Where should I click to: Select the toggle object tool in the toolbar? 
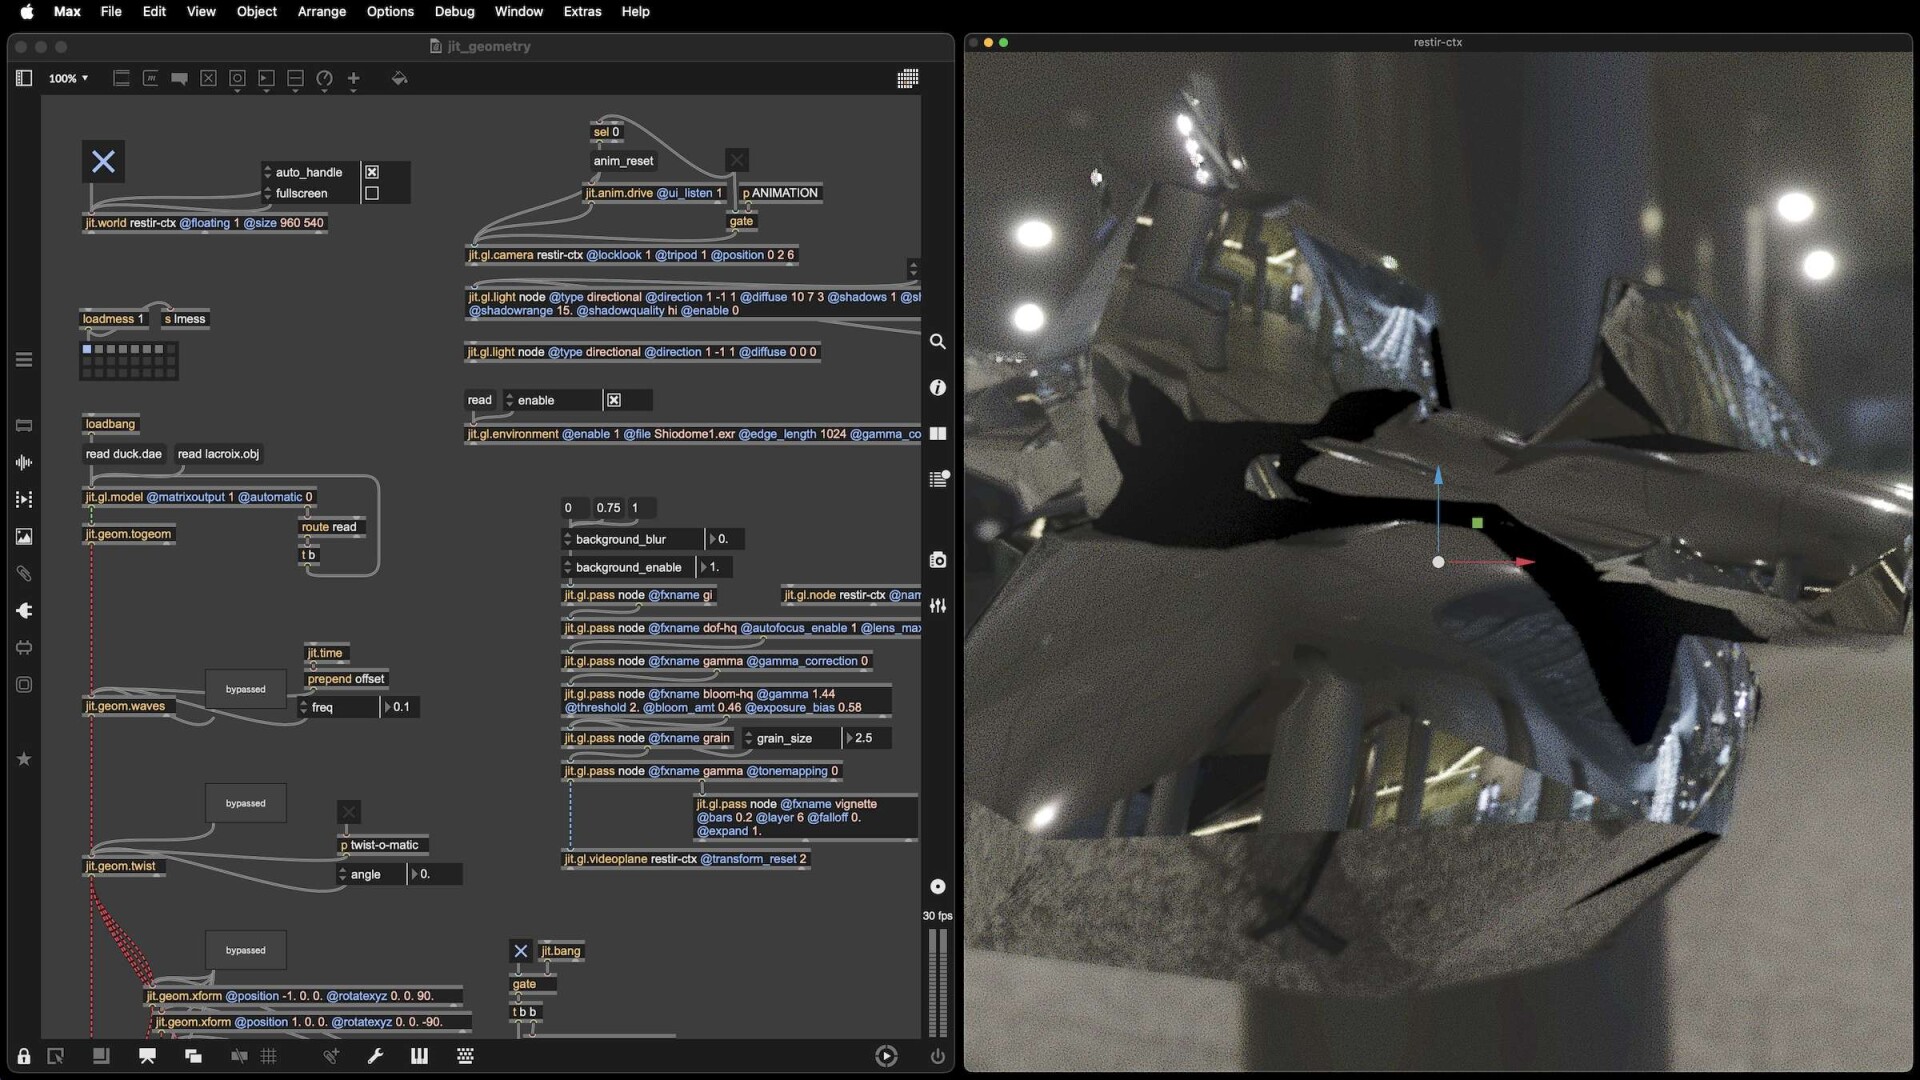tap(208, 79)
